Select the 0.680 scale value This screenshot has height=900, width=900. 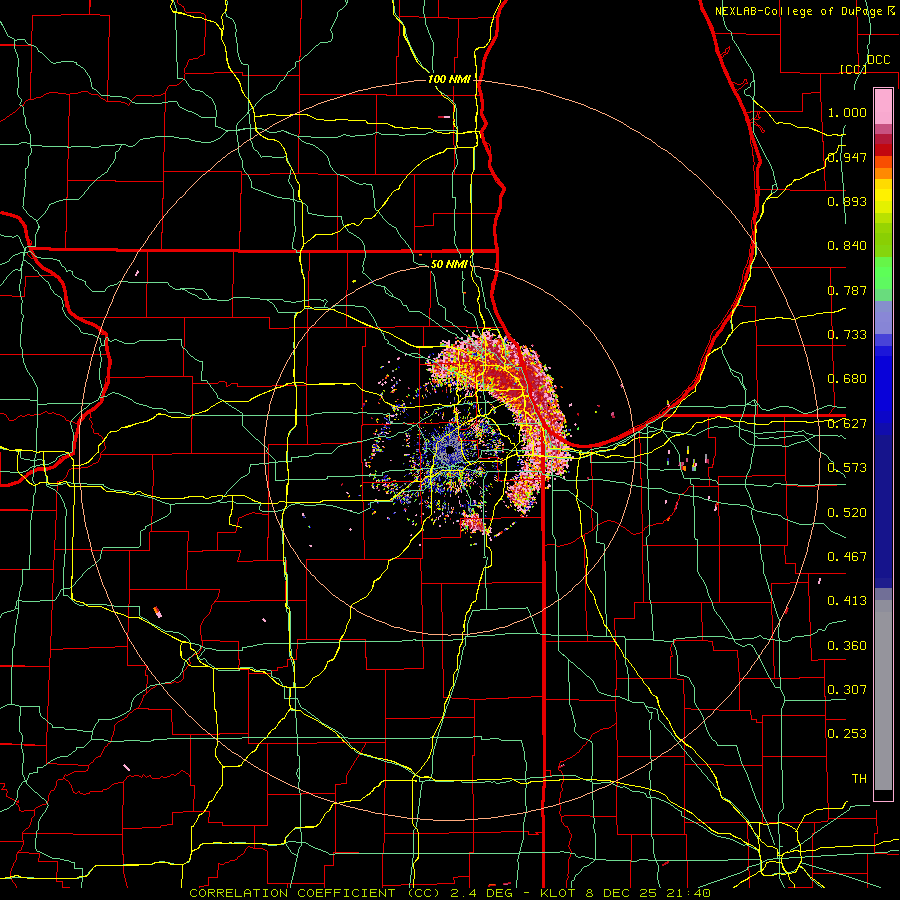tap(847, 378)
